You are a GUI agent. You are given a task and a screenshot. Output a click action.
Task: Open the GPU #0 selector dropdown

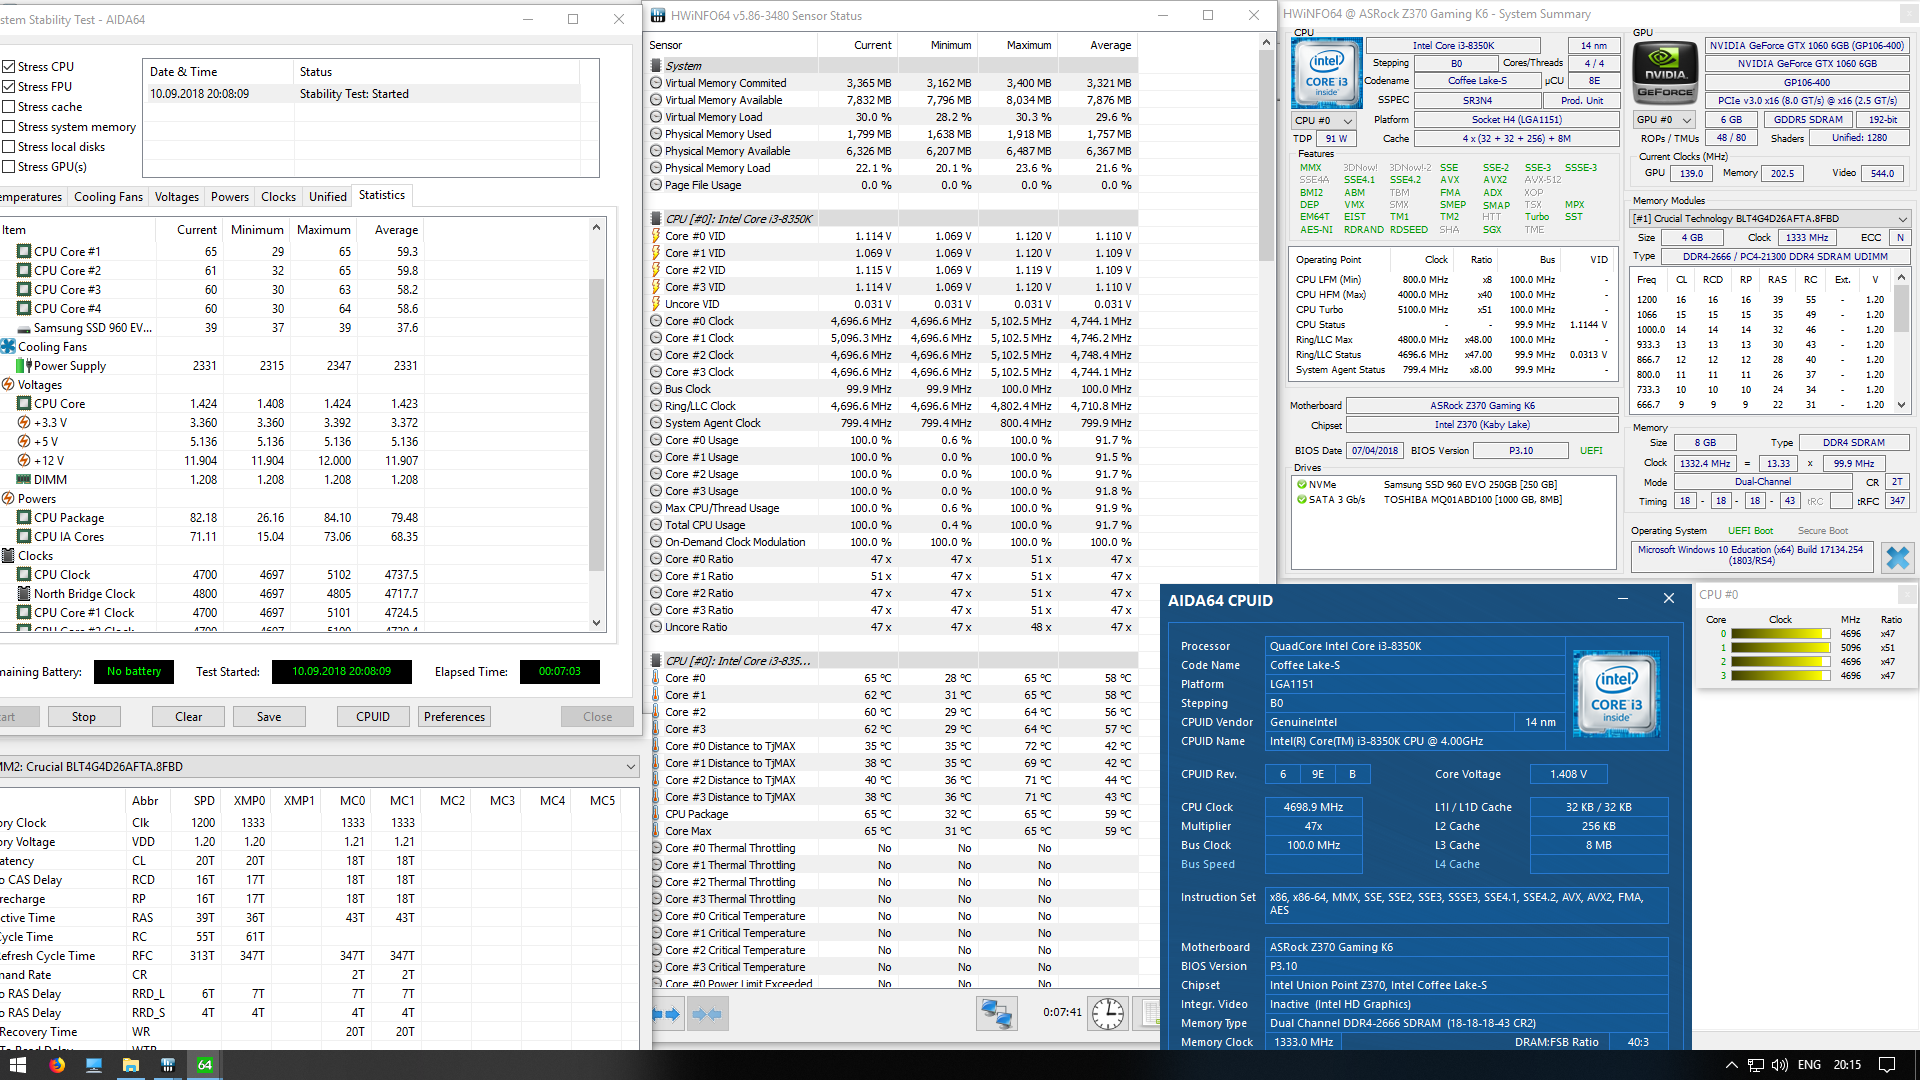coord(1665,120)
